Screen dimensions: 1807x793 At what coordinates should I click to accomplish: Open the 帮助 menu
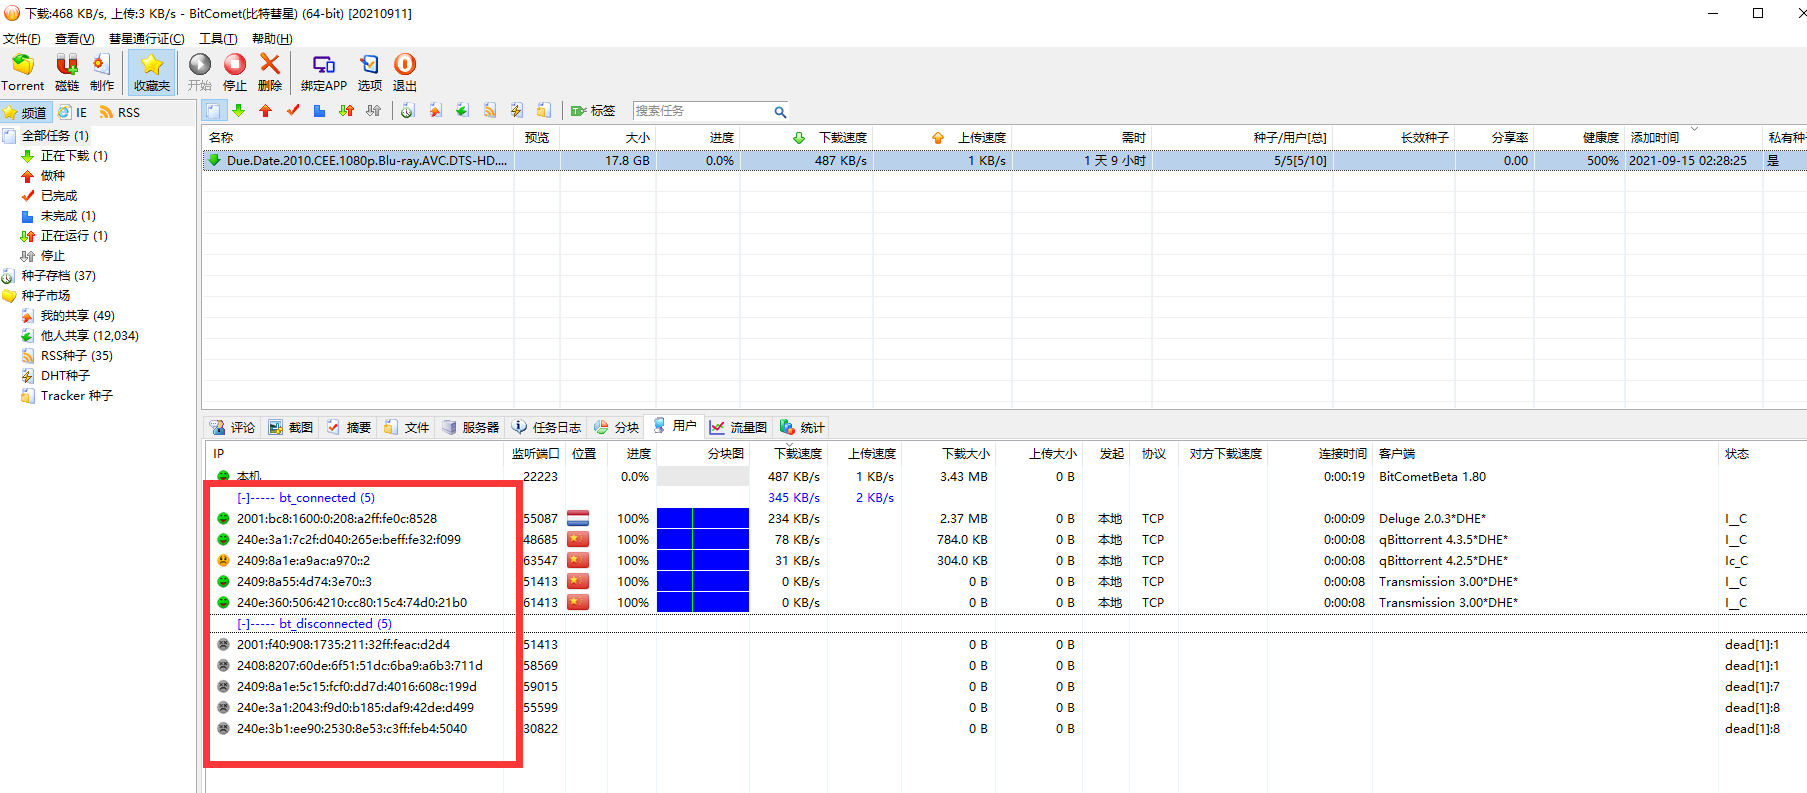pos(272,39)
